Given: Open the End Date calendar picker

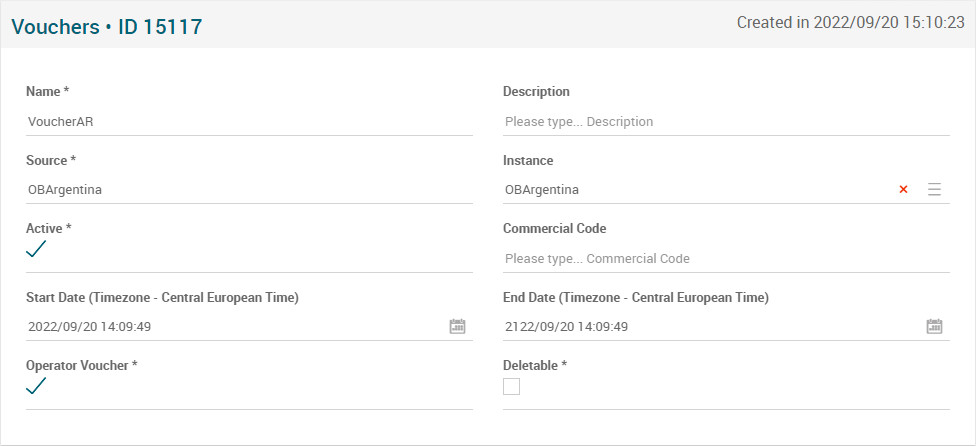Looking at the screenshot, I should (935, 326).
